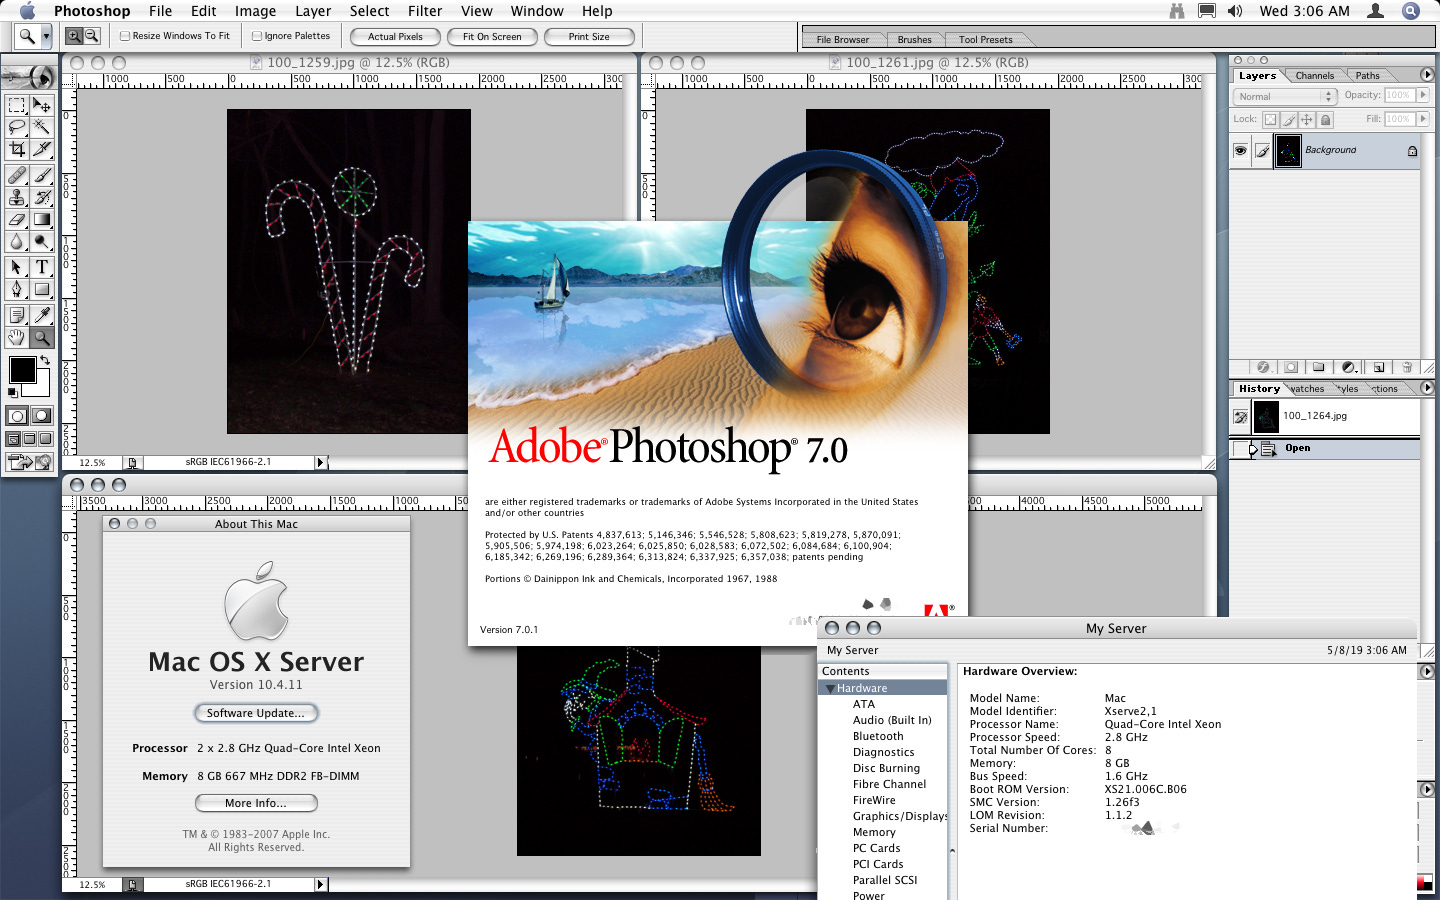Collapse the Hardware disclosure triangle in My Server
The height and width of the screenshot is (900, 1440).
click(x=830, y=689)
